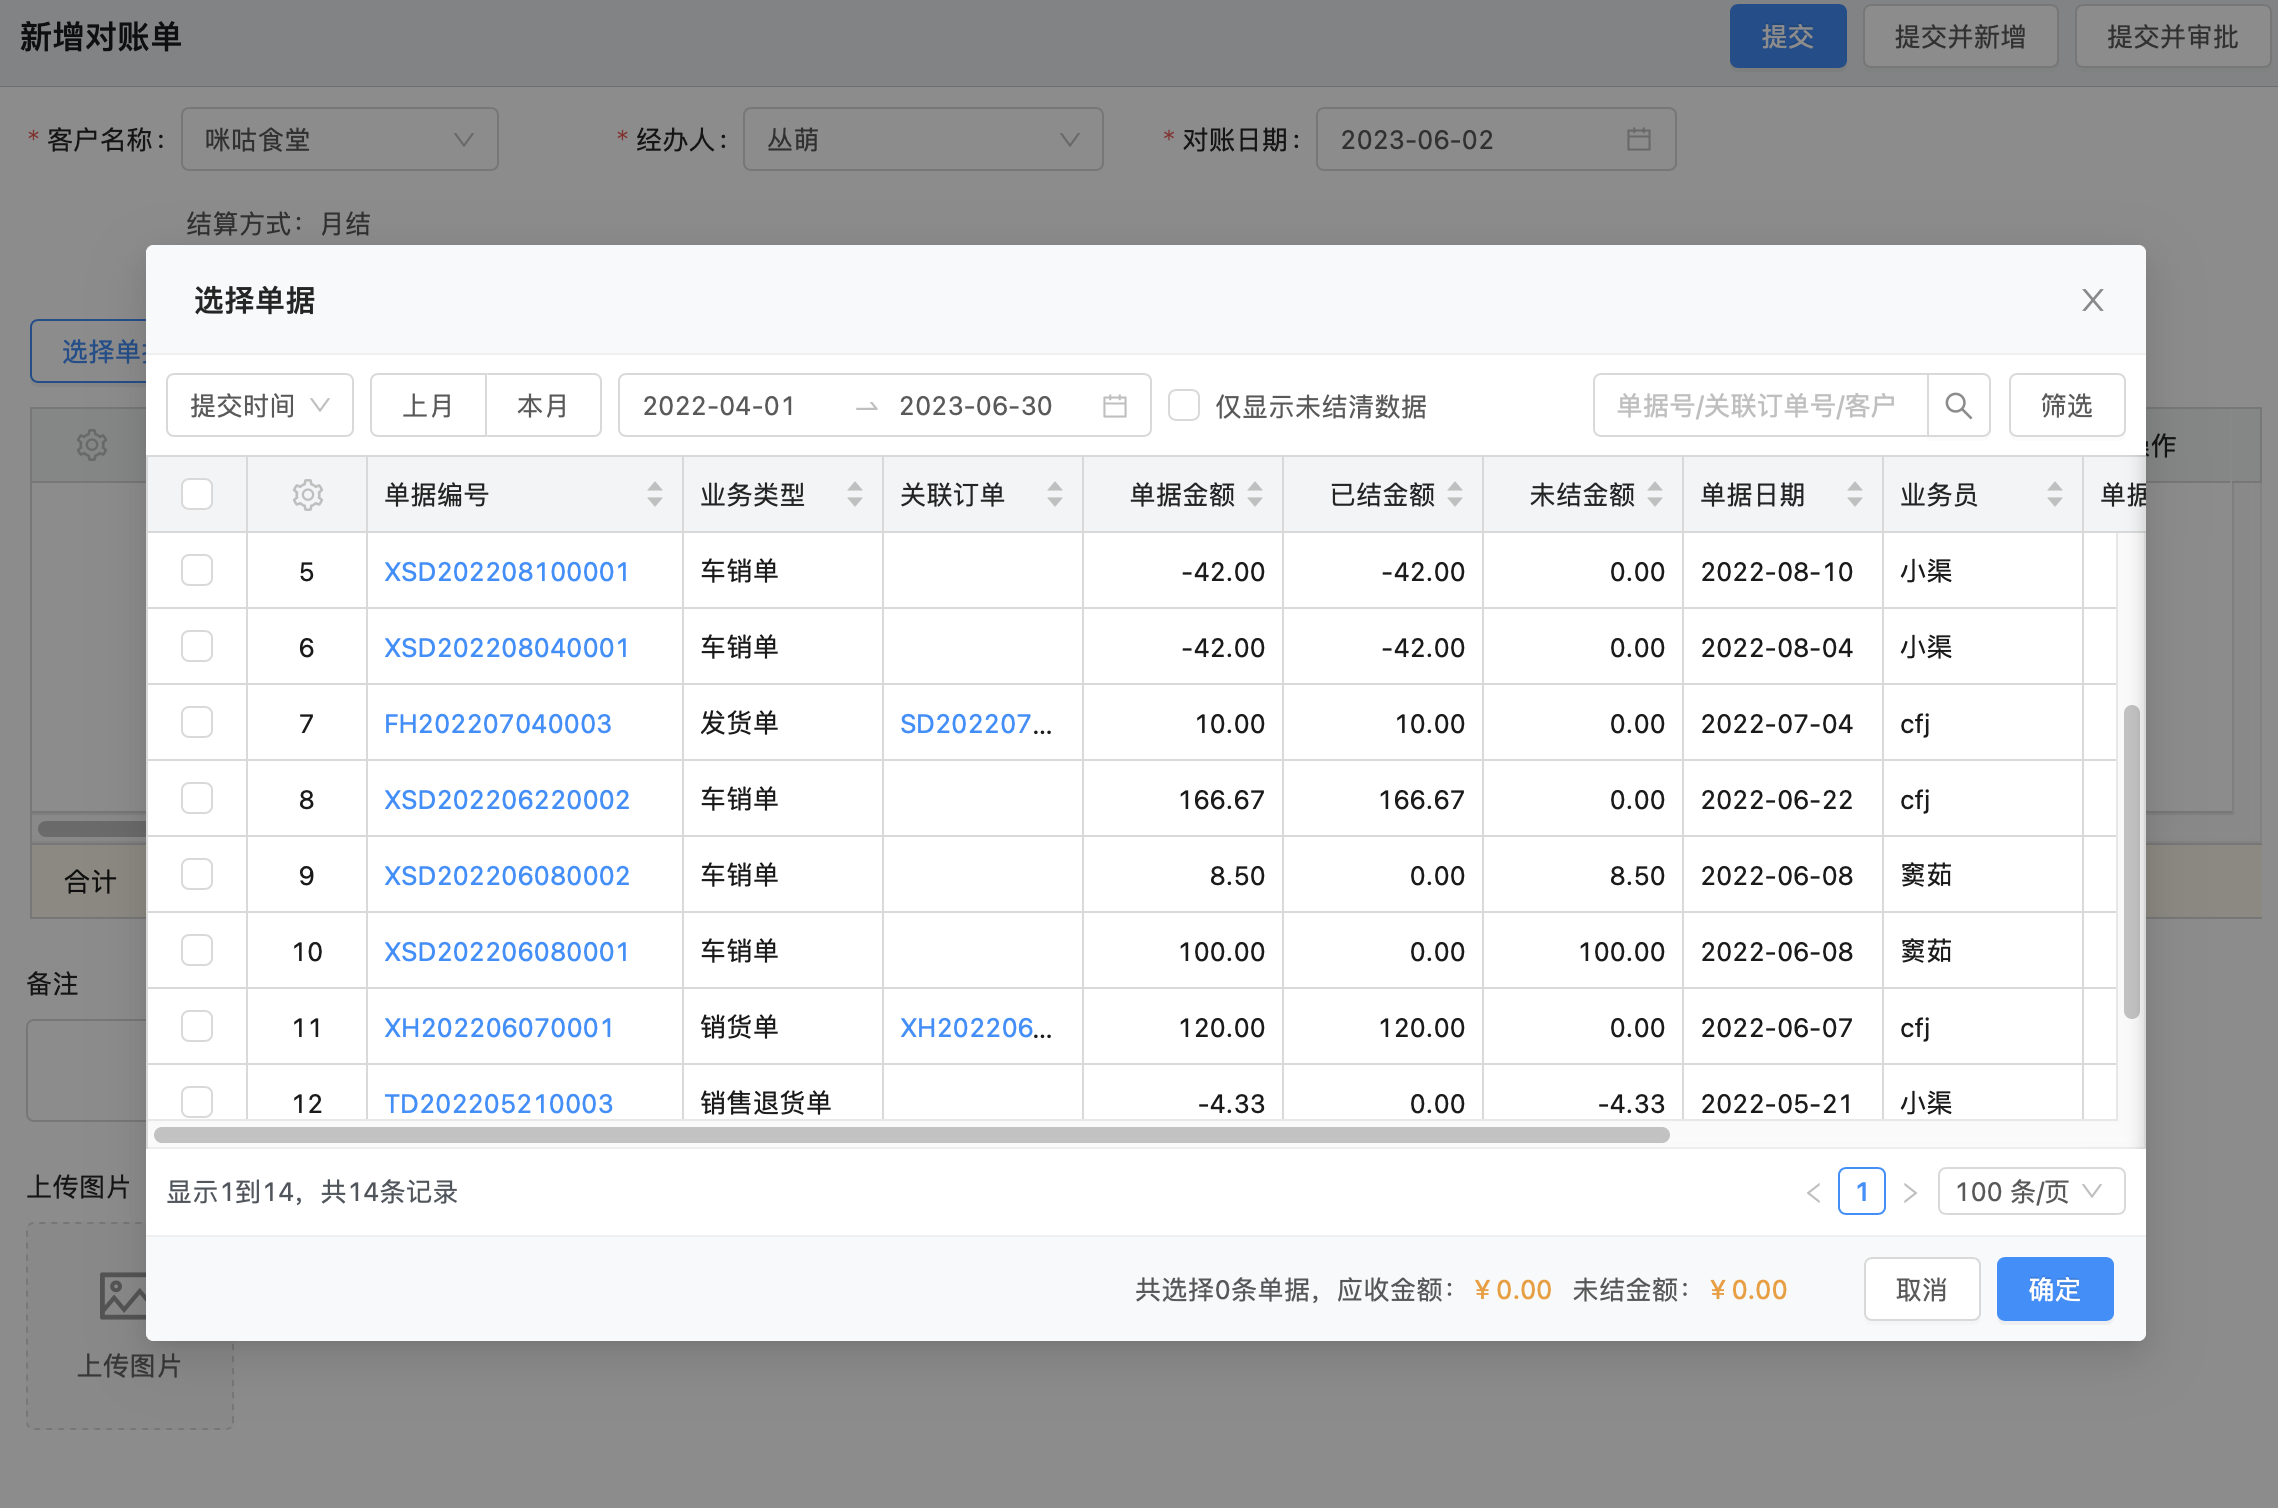This screenshot has width=2278, height=1508.
Task: Select the 上月 quick range
Action: (428, 406)
